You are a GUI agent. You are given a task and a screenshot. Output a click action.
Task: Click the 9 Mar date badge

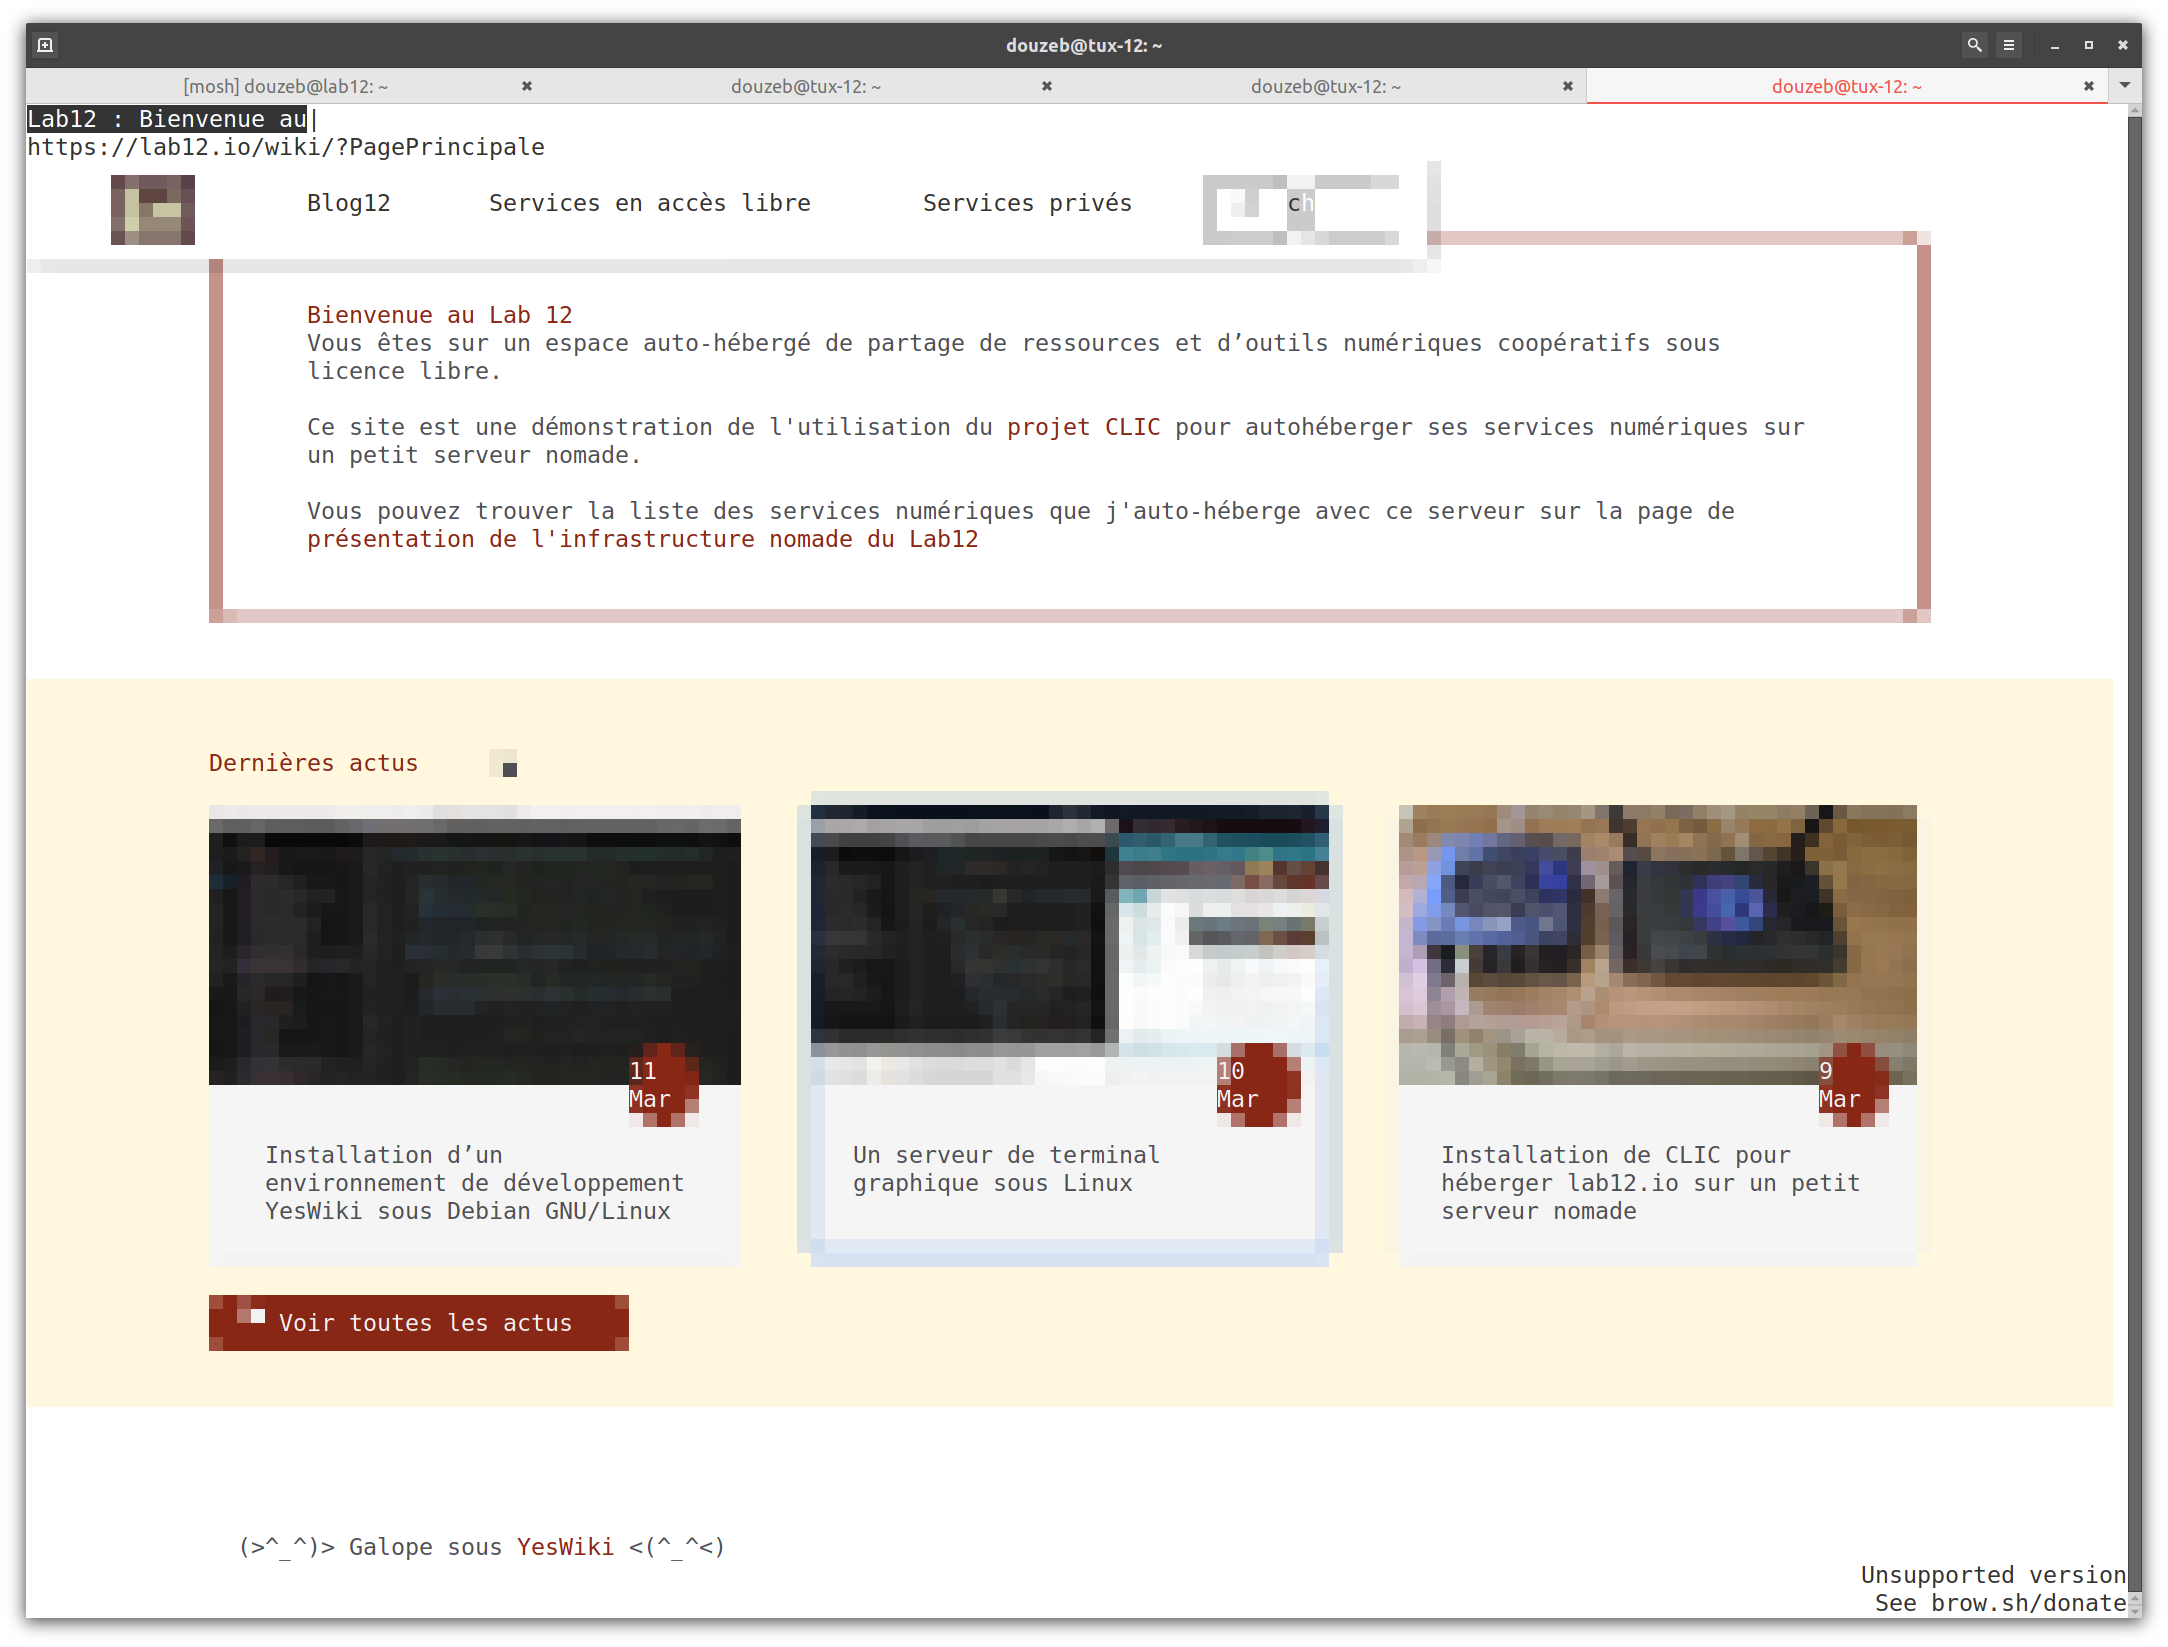click(x=1852, y=1086)
